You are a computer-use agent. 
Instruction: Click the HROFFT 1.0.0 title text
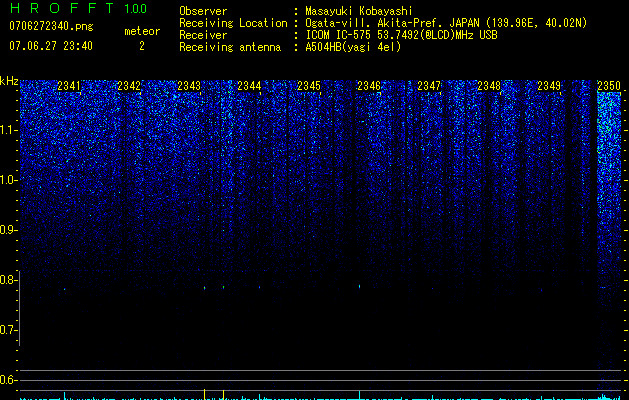click(78, 8)
